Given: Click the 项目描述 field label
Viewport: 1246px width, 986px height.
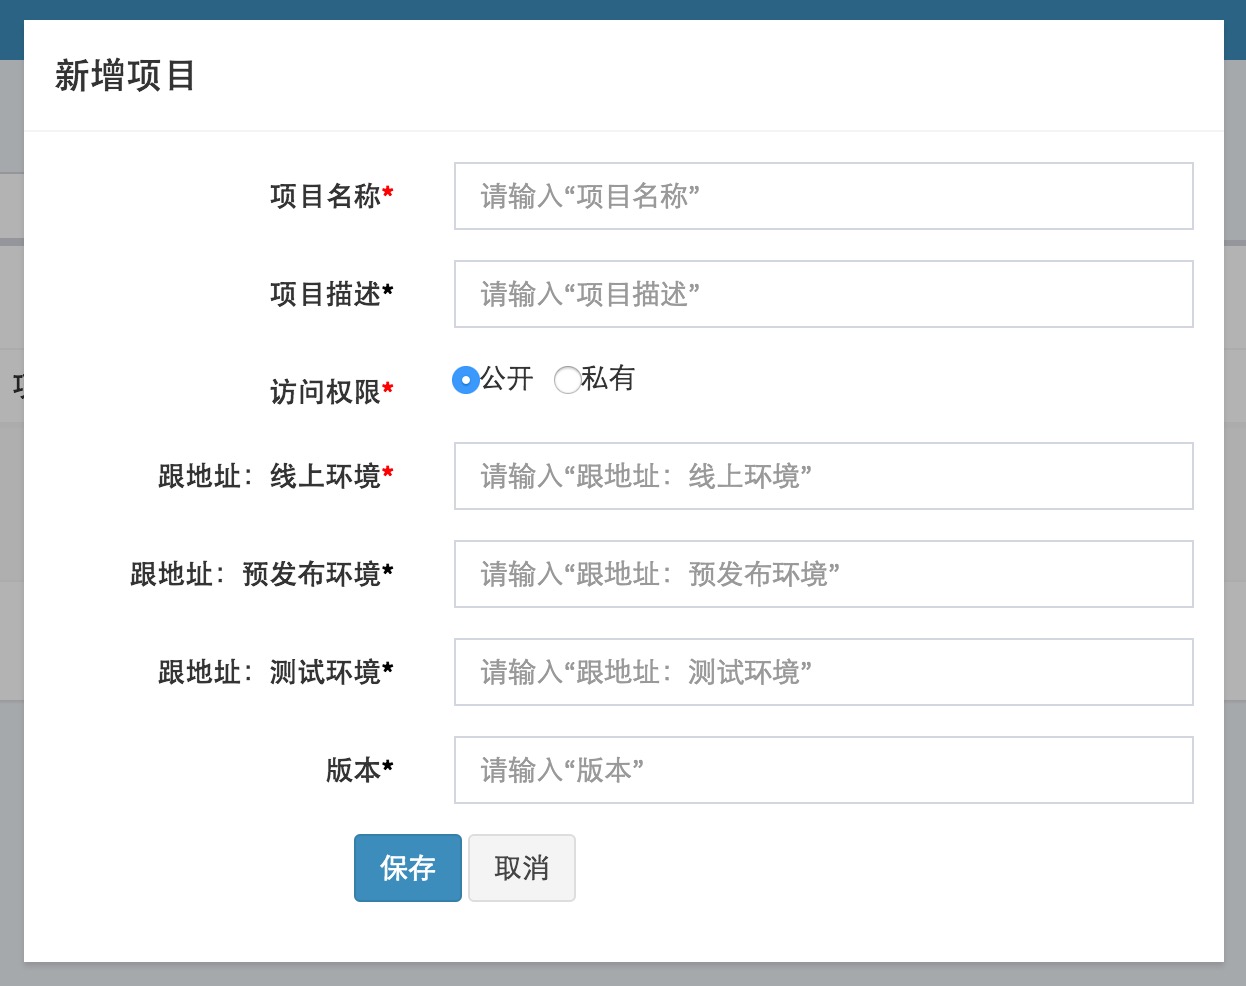Looking at the screenshot, I should tap(326, 294).
